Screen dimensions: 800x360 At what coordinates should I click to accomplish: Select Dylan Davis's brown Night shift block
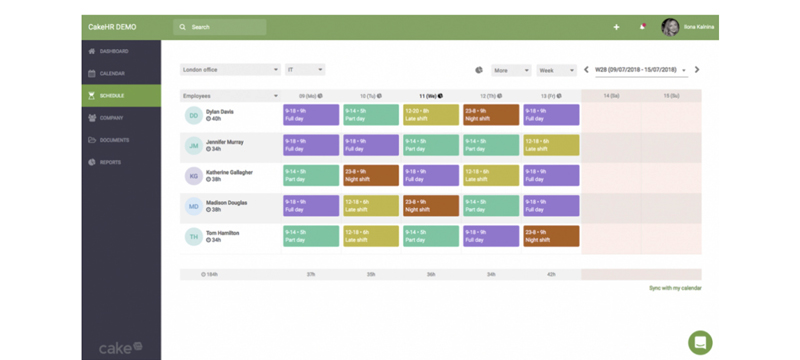491,115
